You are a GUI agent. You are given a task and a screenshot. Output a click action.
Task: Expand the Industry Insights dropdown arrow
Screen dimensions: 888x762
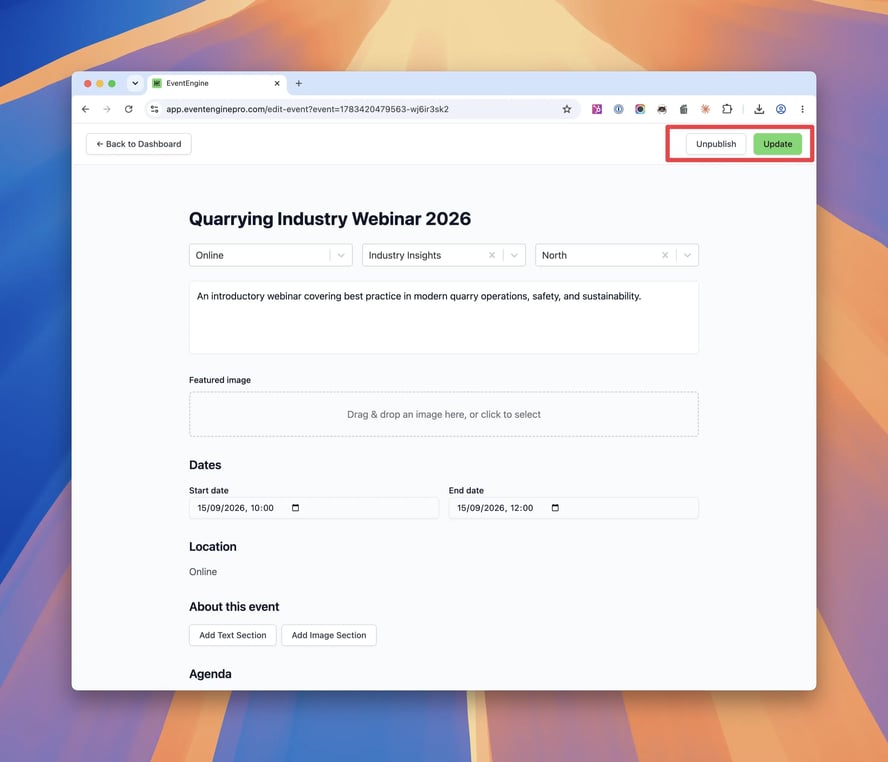[x=514, y=255]
